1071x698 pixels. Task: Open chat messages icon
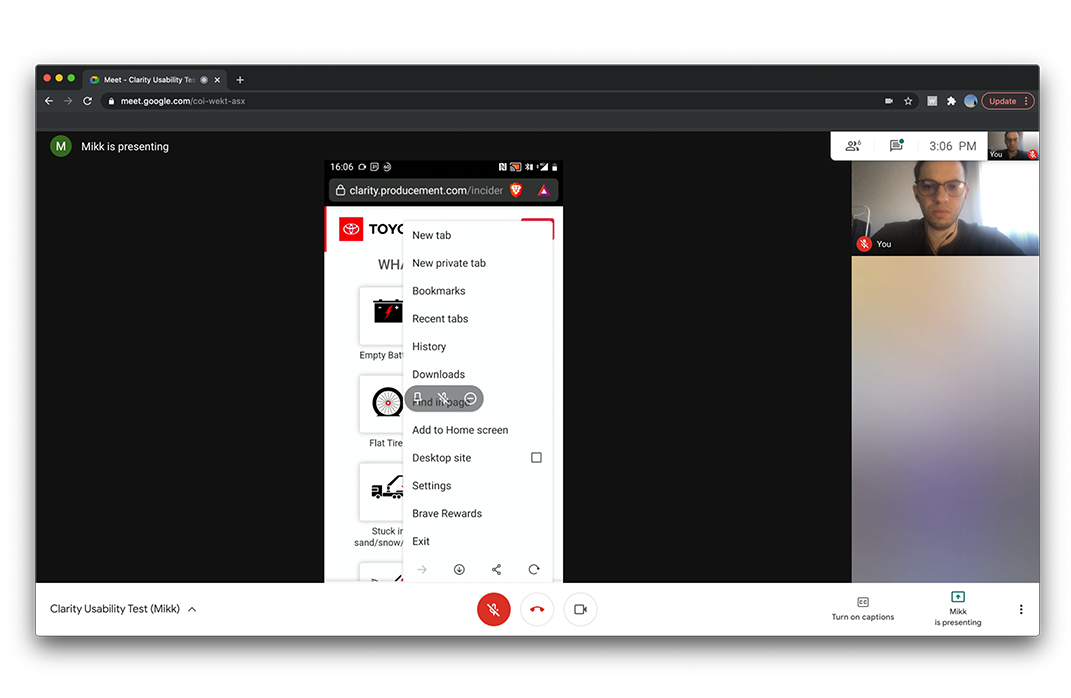coord(896,145)
